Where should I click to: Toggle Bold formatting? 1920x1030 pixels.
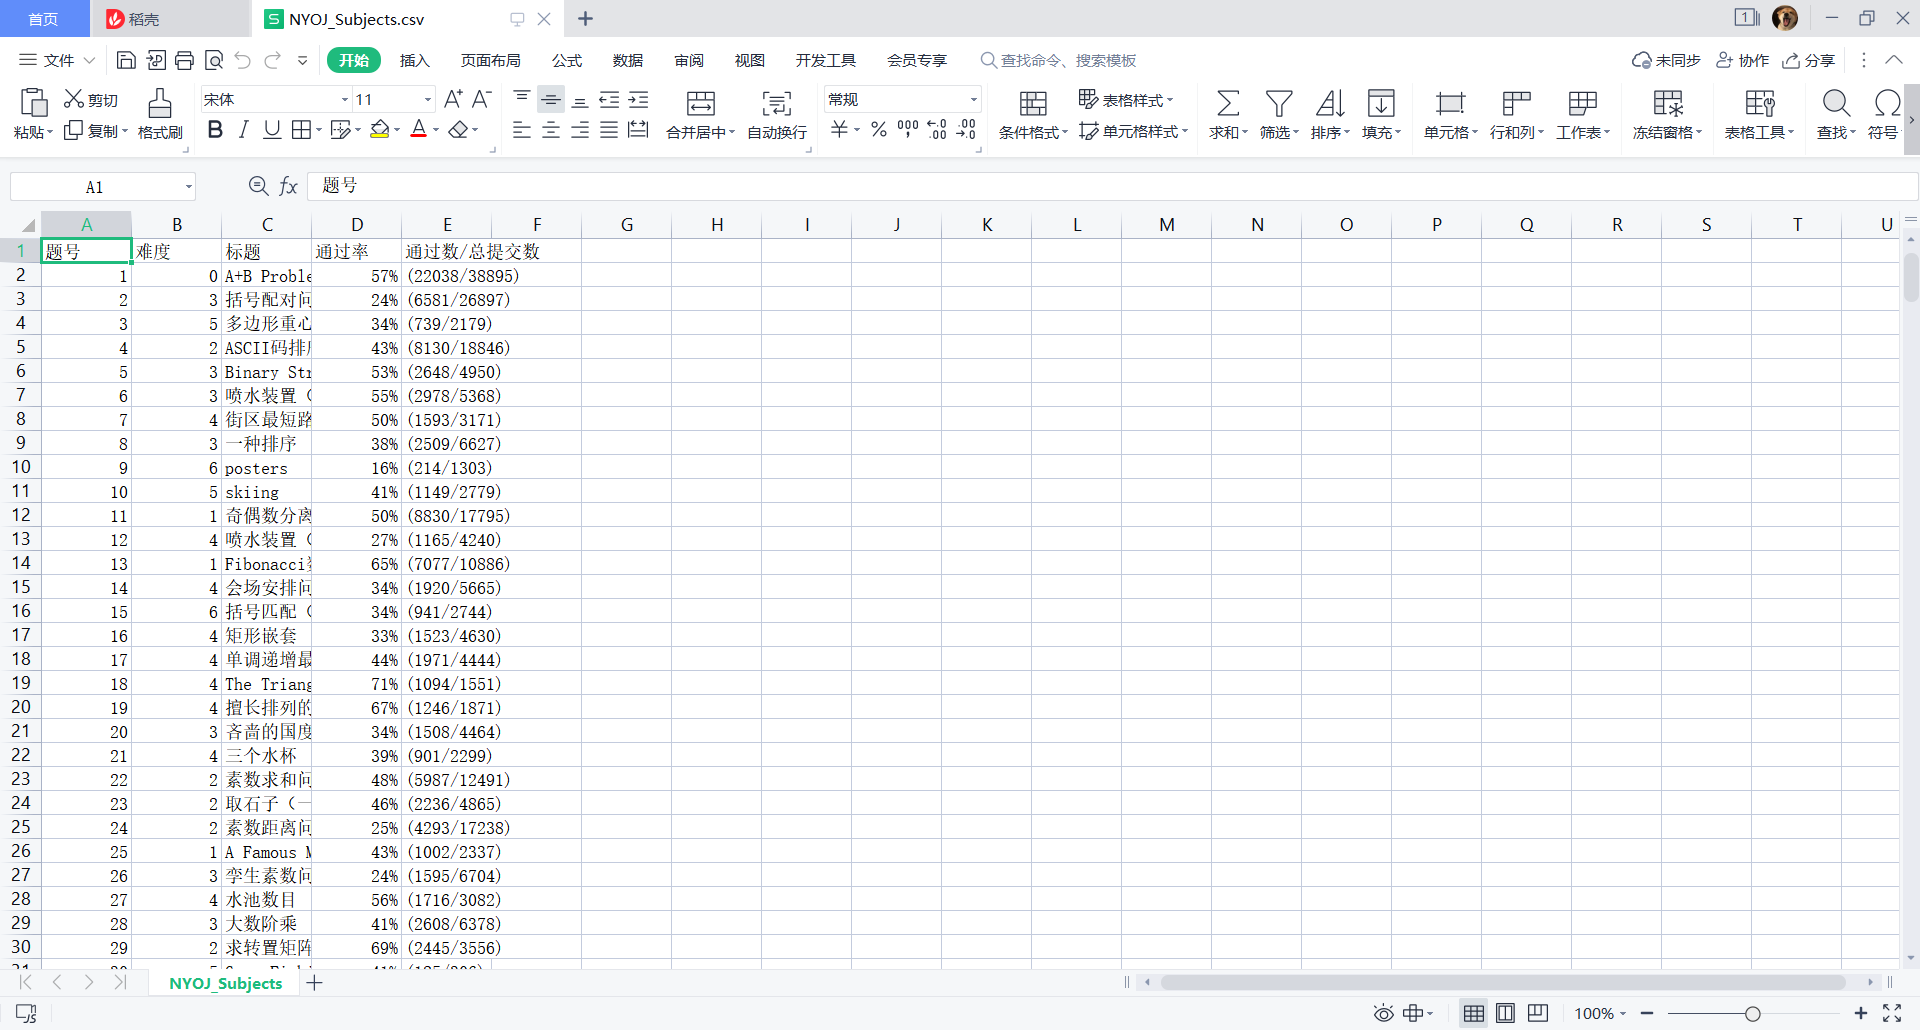[215, 129]
